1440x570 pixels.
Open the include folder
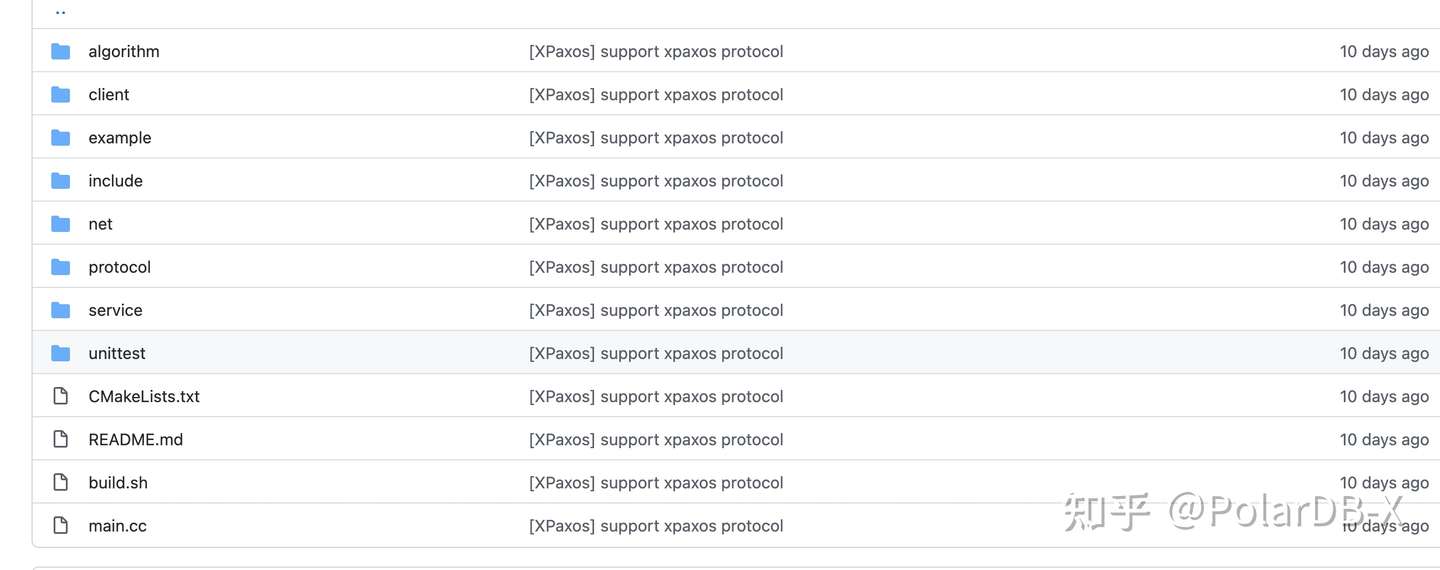click(115, 181)
